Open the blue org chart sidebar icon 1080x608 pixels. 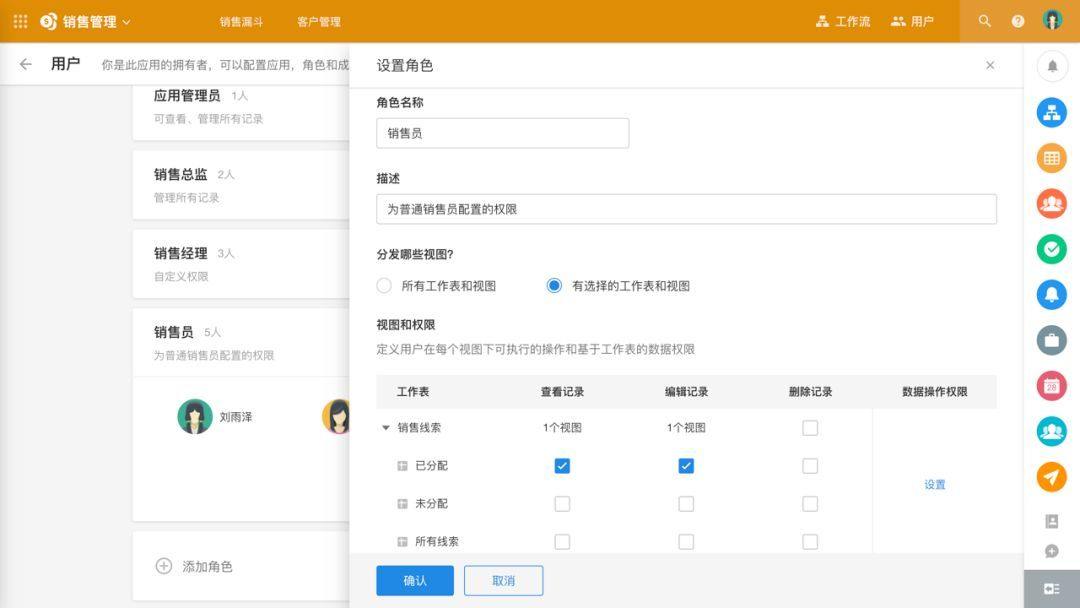coord(1052,112)
